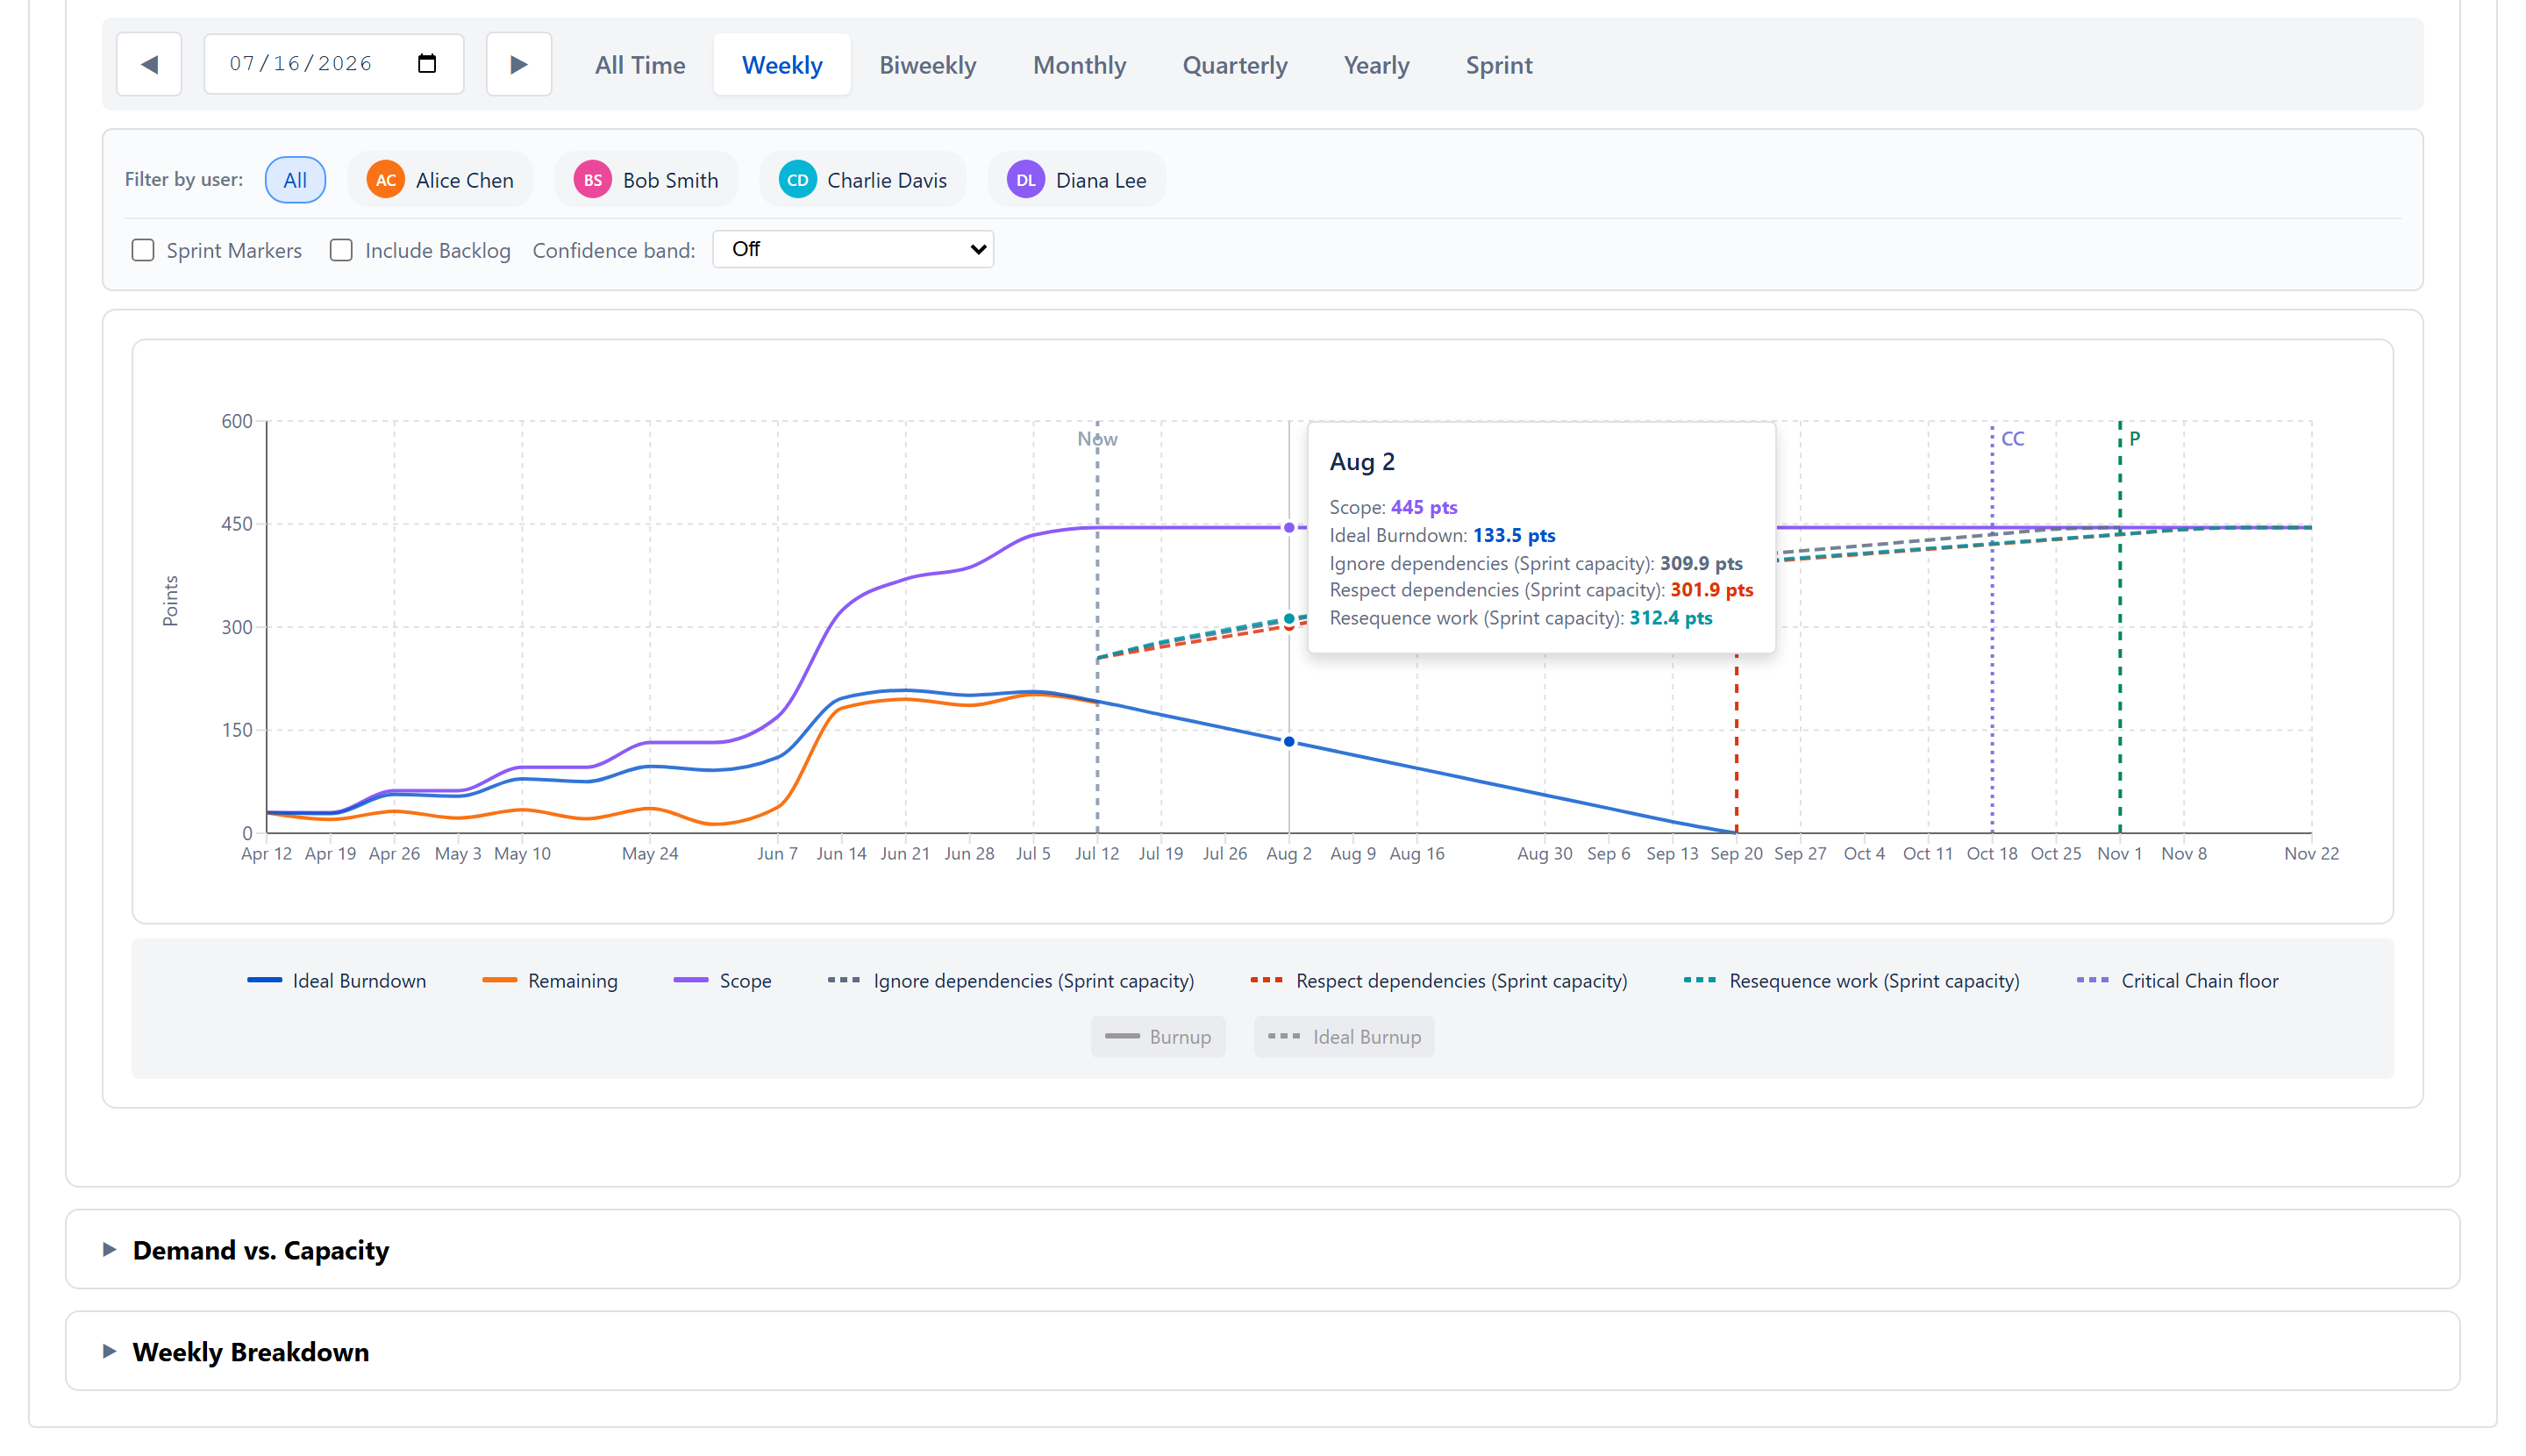Show the hidden Burnup series

[x=1158, y=1037]
